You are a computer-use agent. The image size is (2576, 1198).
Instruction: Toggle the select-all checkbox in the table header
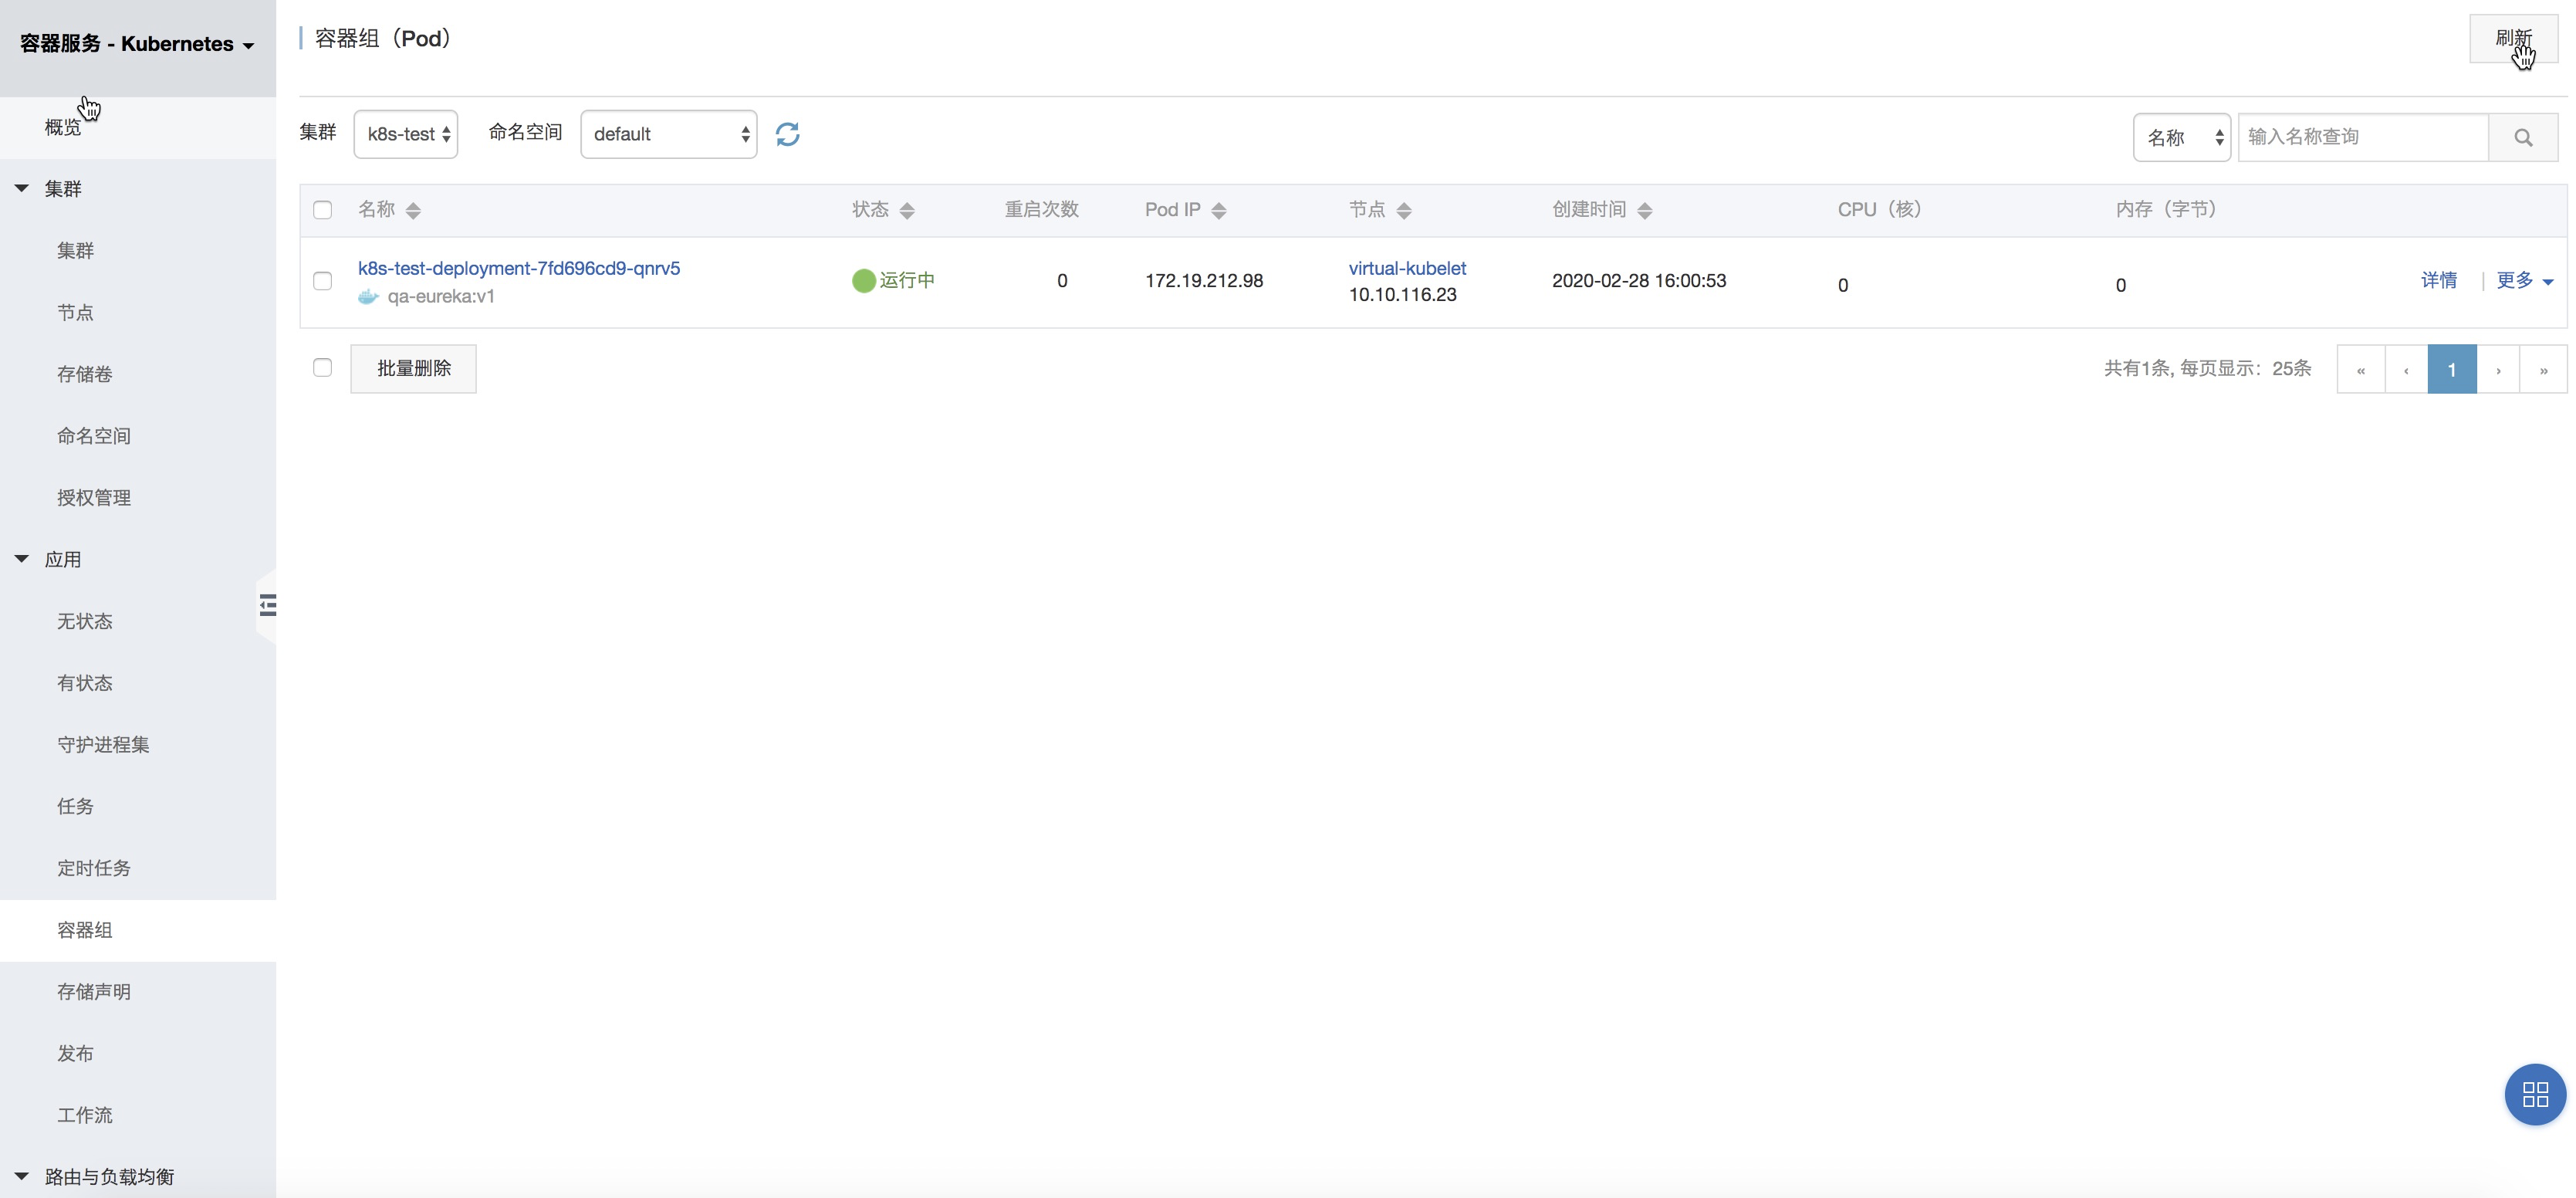[x=322, y=210]
